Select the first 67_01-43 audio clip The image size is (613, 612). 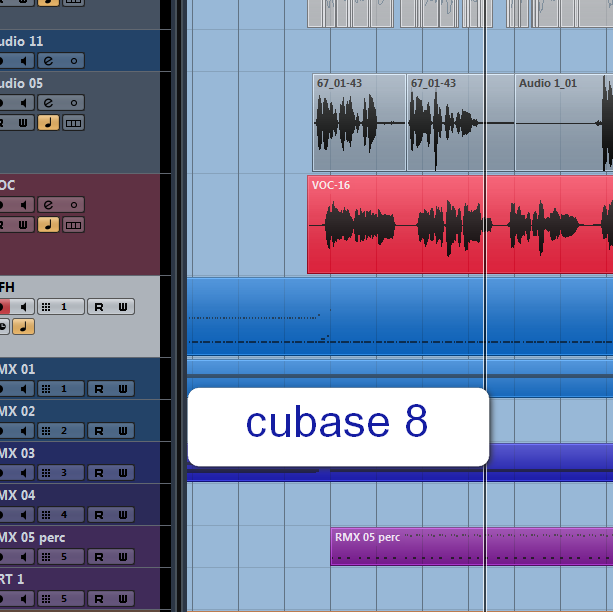(x=359, y=123)
